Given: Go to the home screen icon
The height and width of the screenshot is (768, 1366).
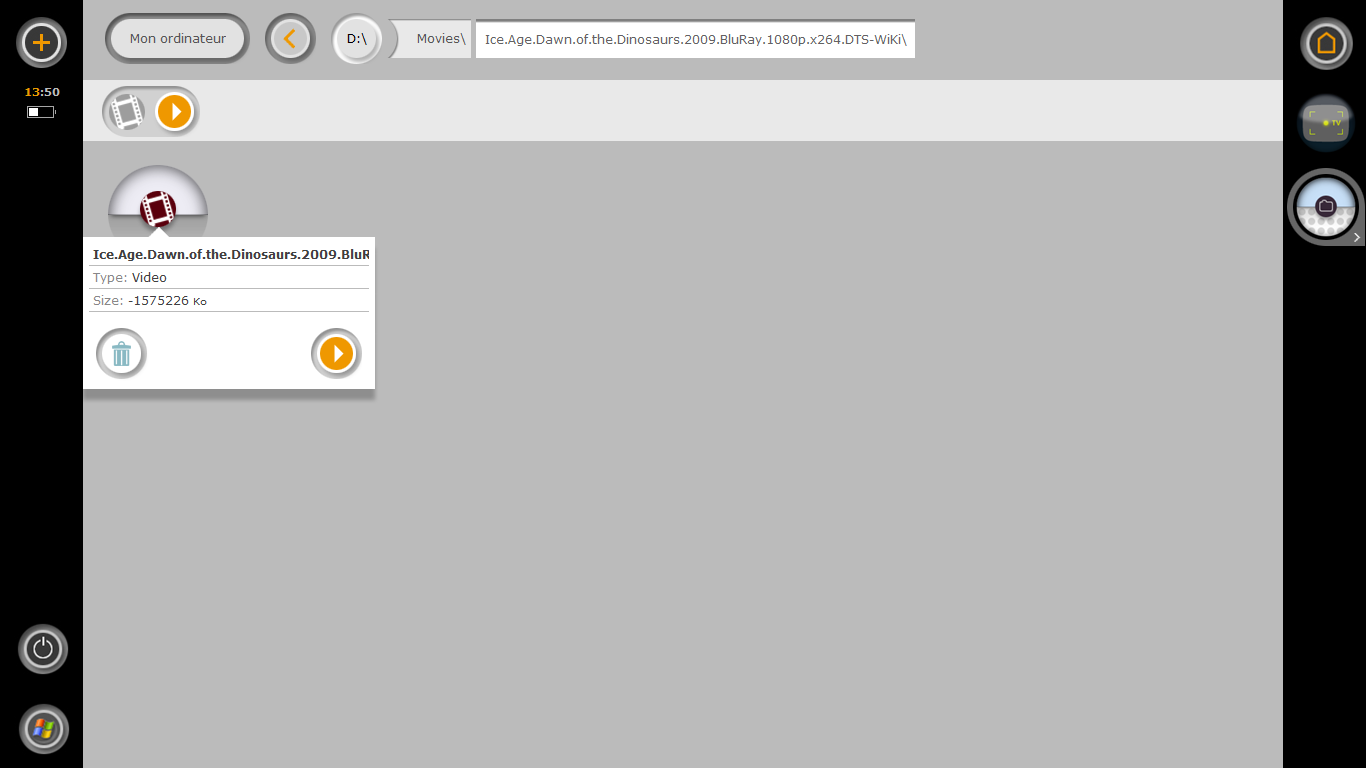Looking at the screenshot, I should (1326, 43).
